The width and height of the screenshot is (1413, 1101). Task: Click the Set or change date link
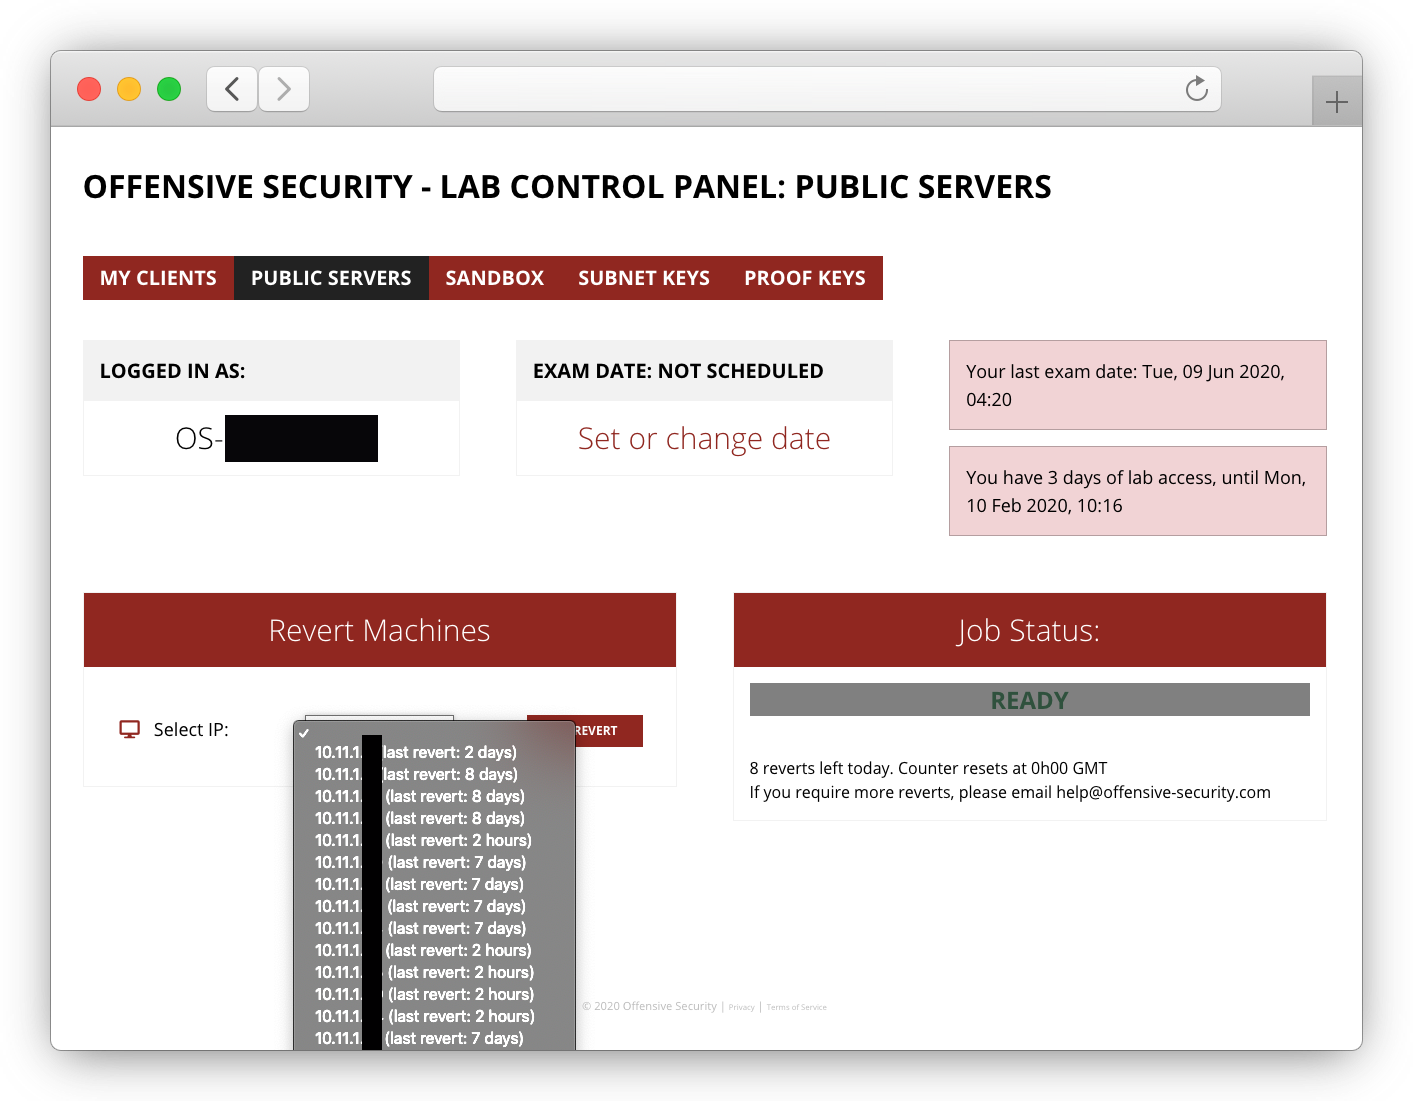pyautogui.click(x=704, y=438)
